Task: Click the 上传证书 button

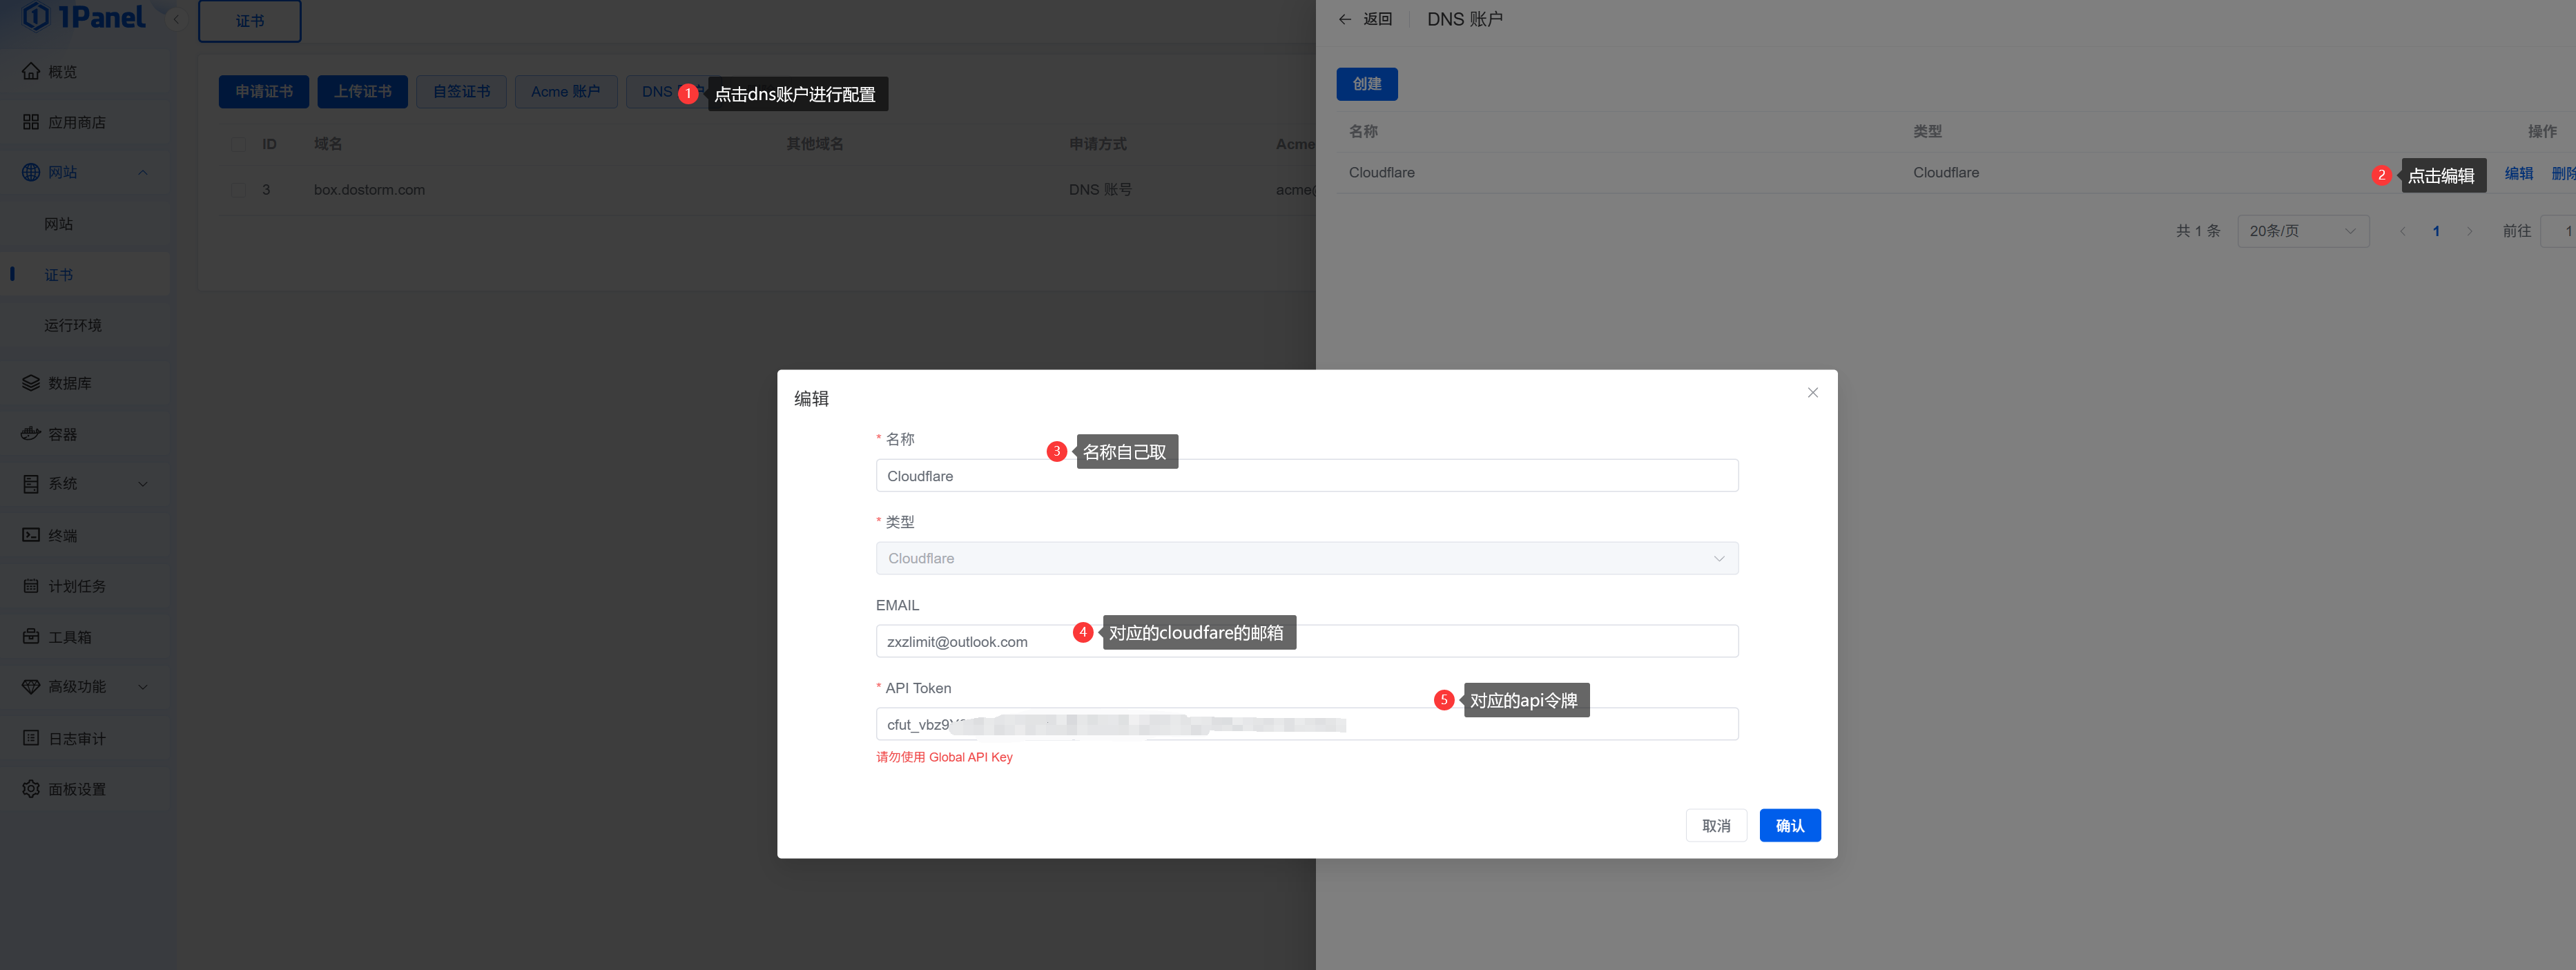Action: pos(362,92)
